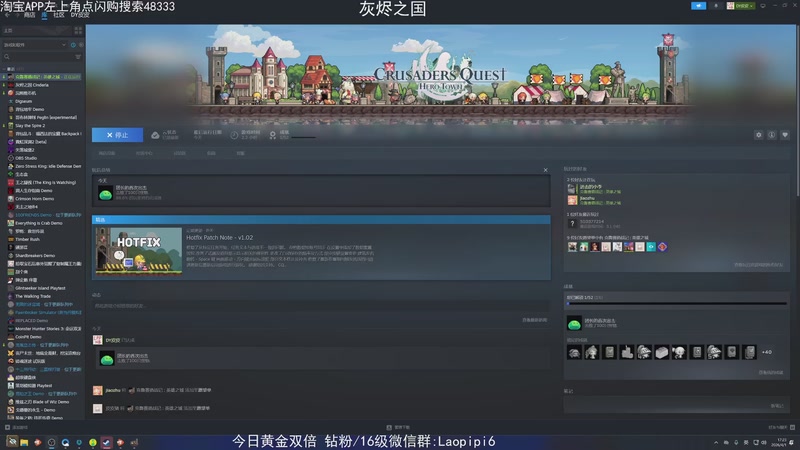The image size is (800, 450).
Task: Click the brick locked achievement icon
Action: [662, 352]
